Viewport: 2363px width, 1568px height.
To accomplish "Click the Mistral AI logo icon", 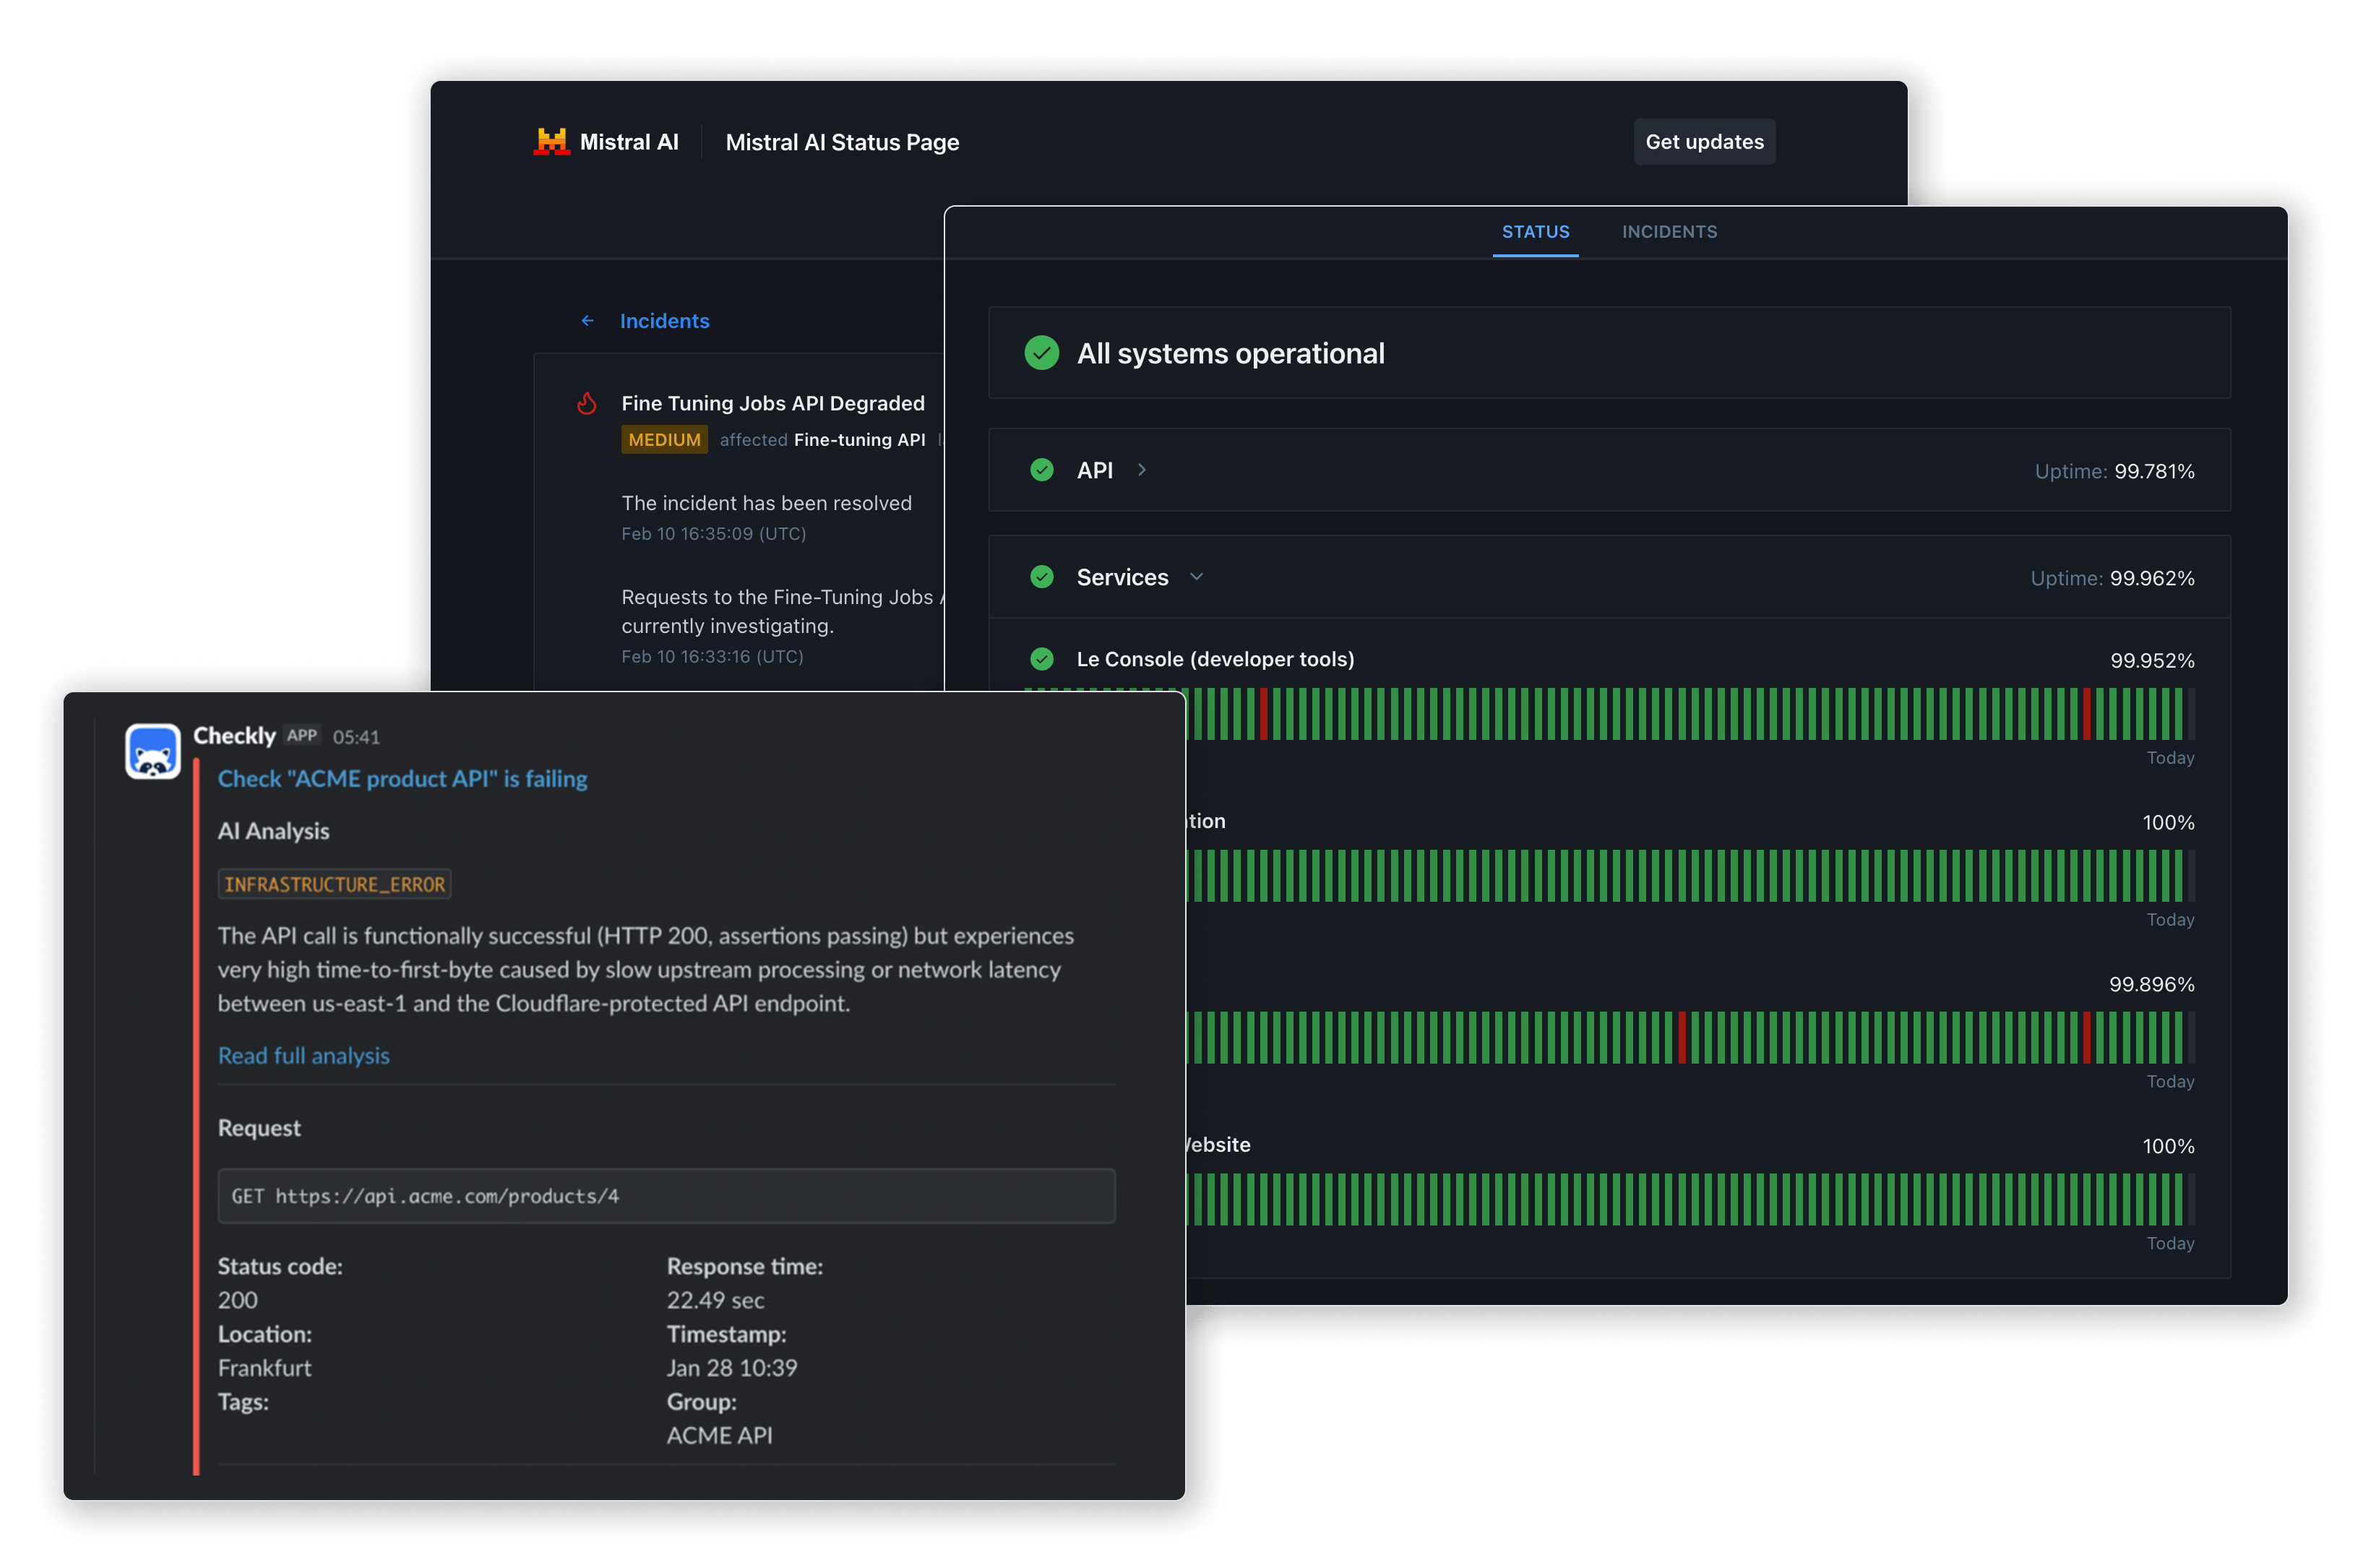I will 551,142.
